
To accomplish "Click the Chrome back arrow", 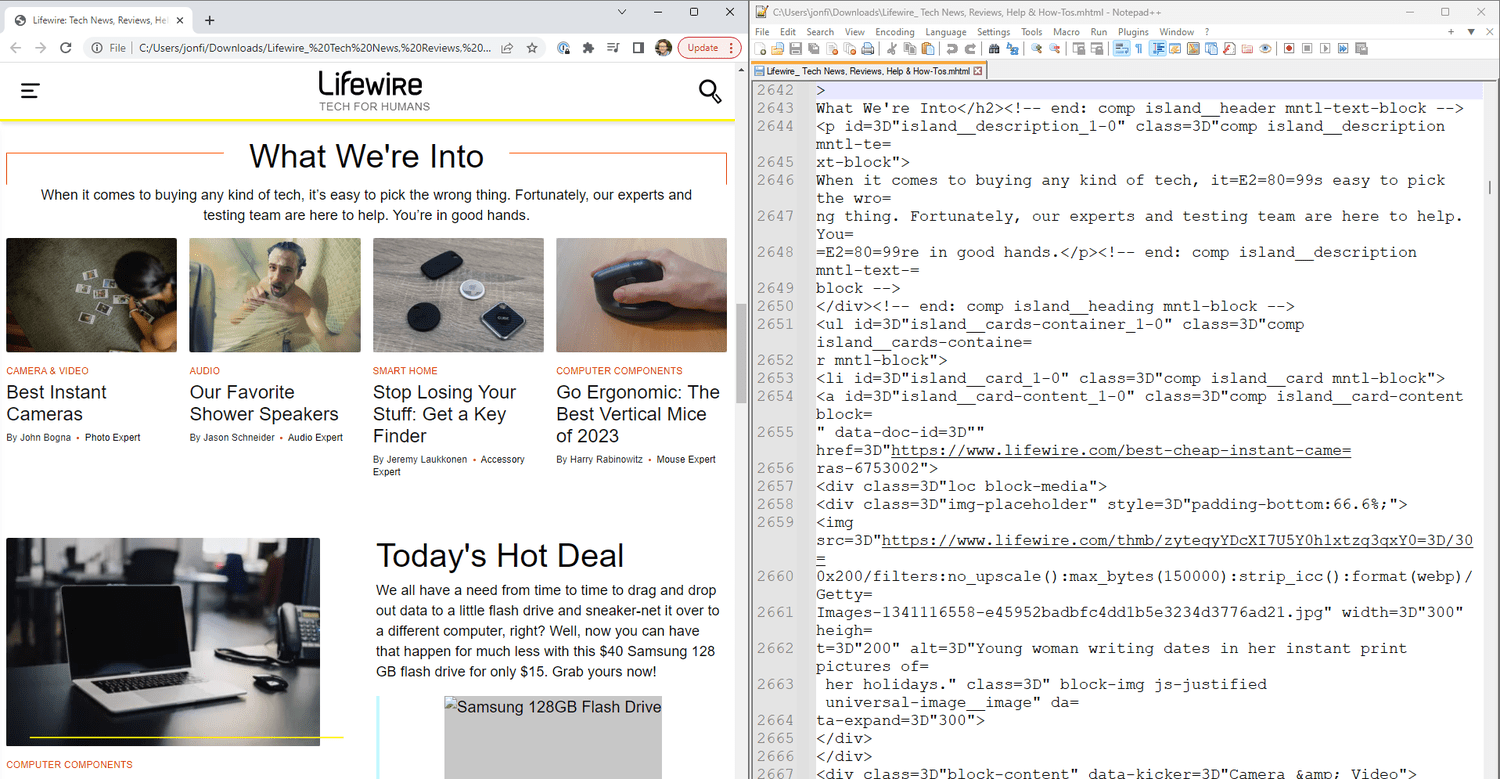I will [x=15, y=47].
